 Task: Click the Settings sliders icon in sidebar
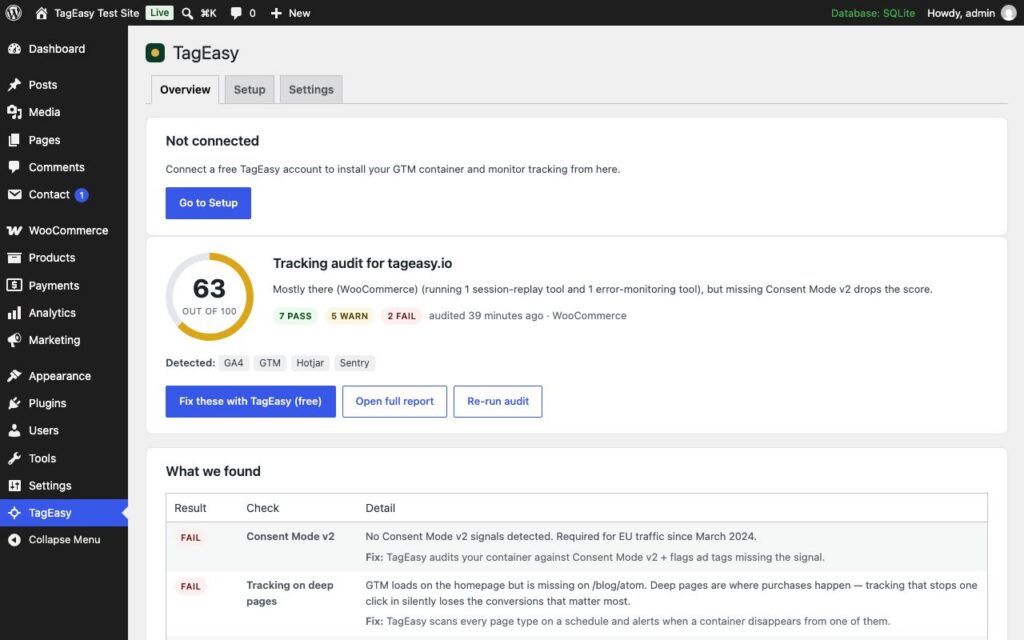(x=14, y=486)
